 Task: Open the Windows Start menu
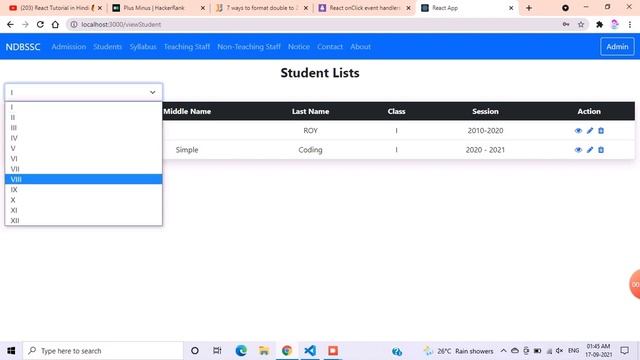point(11,351)
